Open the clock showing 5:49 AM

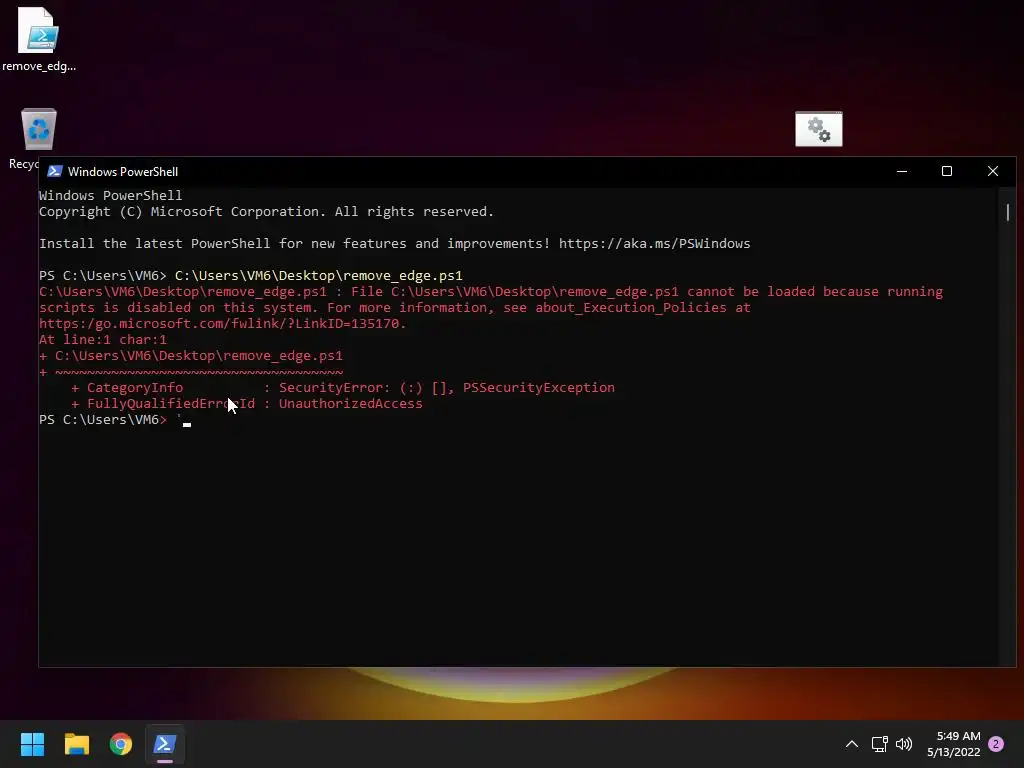[953, 744]
